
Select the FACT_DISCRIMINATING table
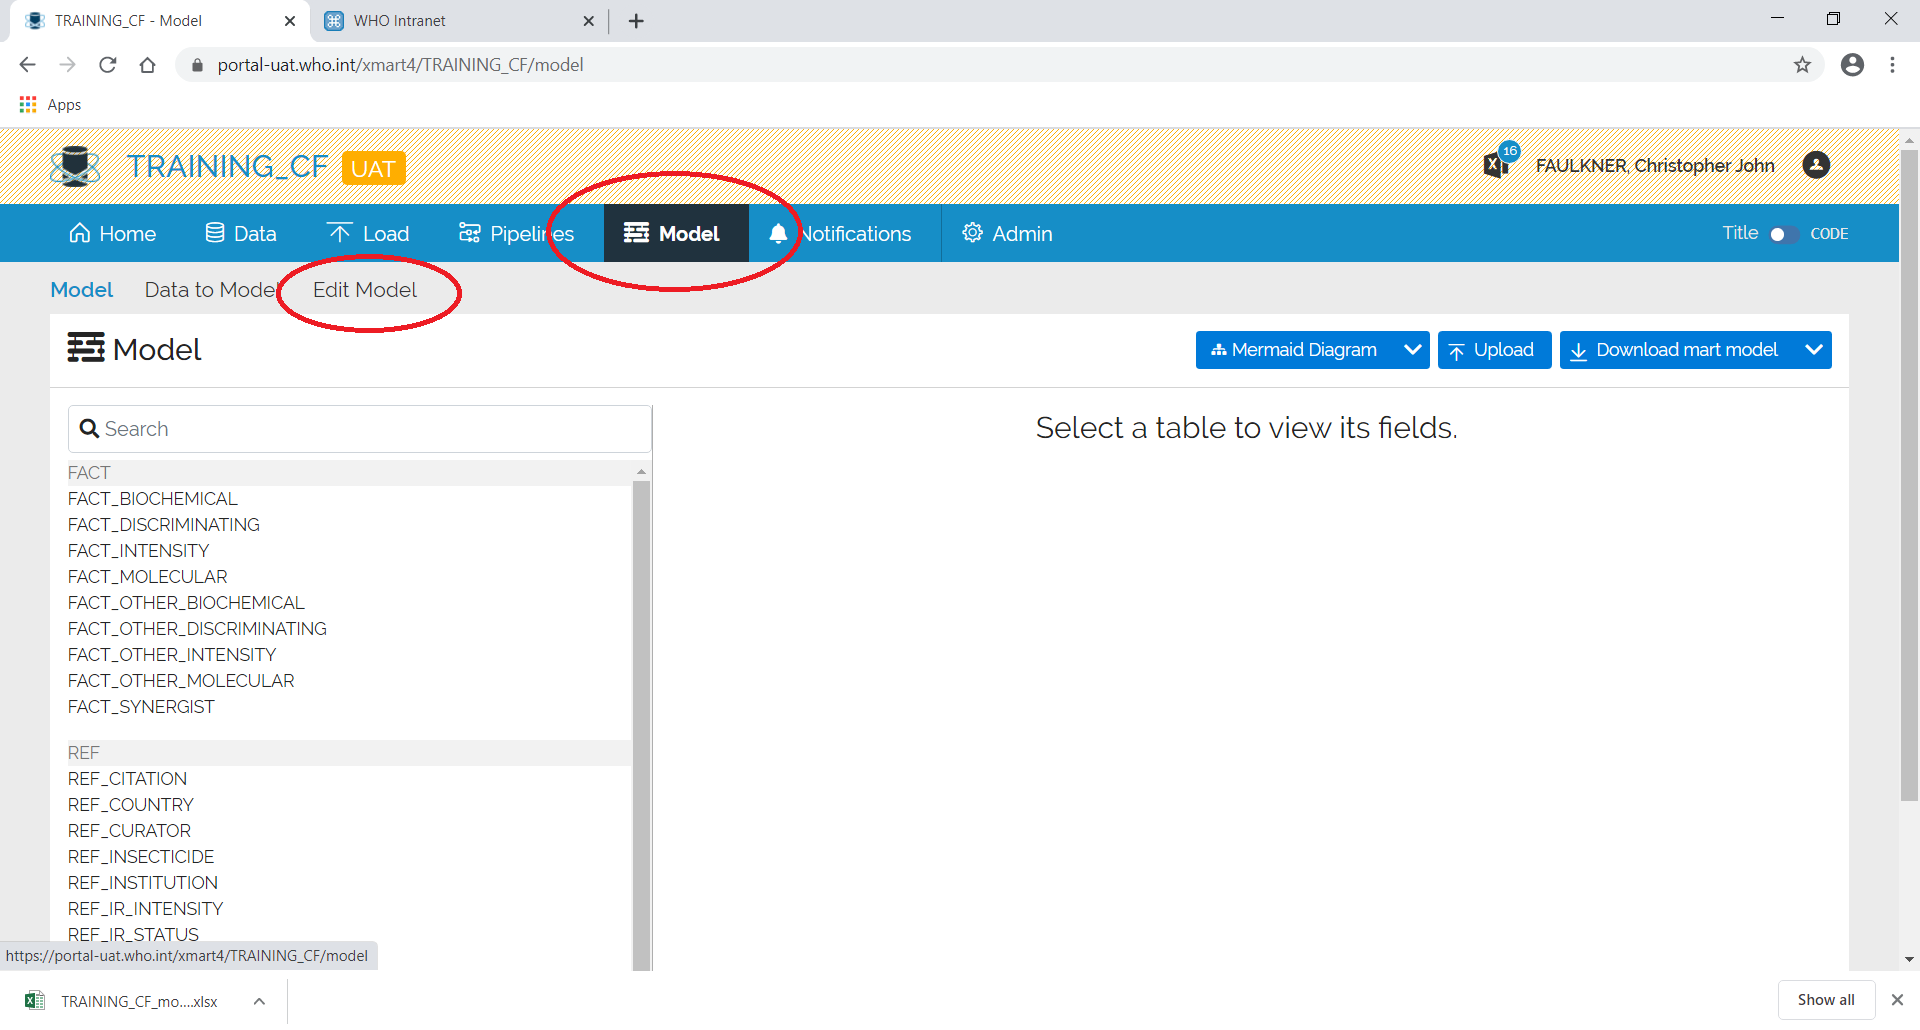pyautogui.click(x=164, y=525)
